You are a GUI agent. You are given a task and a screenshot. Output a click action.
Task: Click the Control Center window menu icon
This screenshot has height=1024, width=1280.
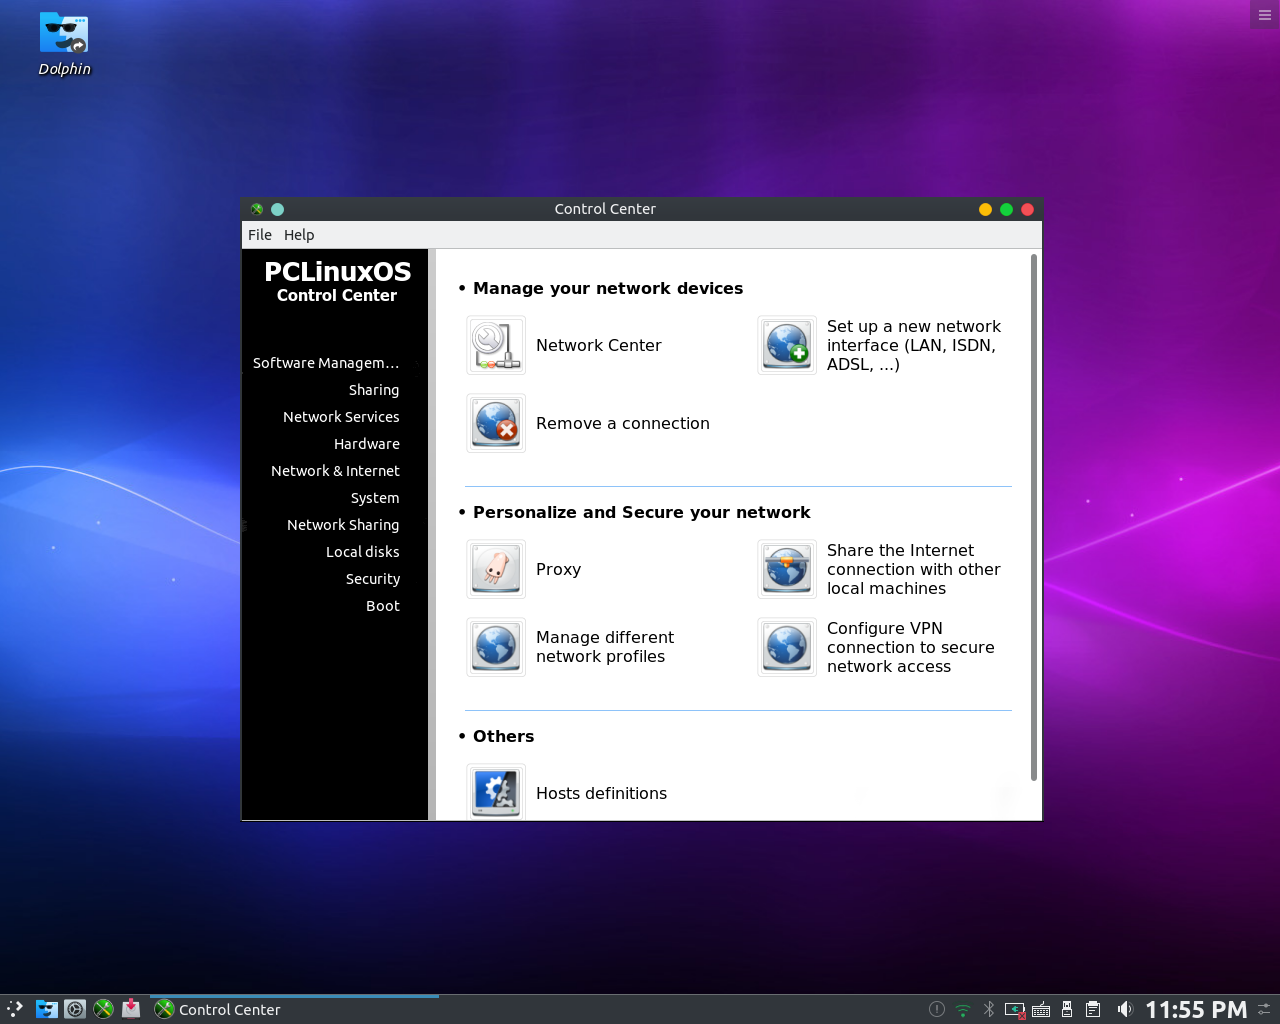tap(257, 209)
